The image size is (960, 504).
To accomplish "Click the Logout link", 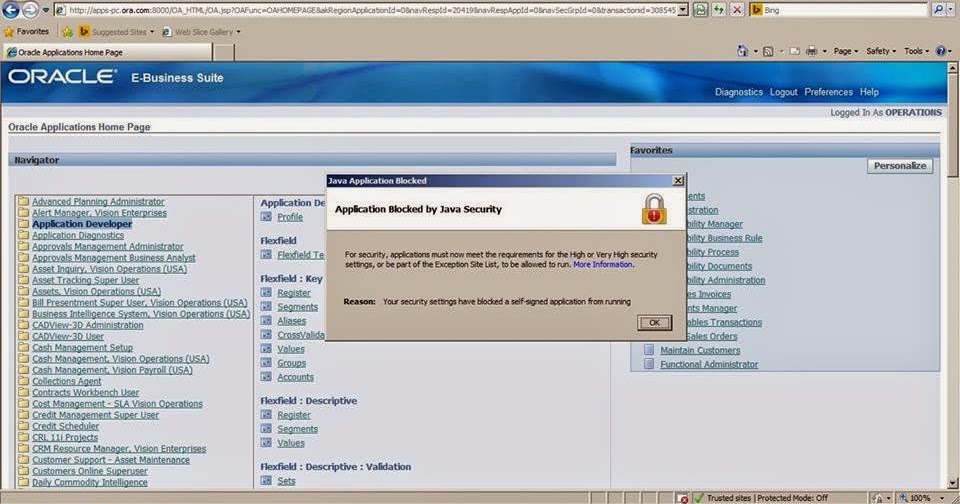I will (x=783, y=92).
